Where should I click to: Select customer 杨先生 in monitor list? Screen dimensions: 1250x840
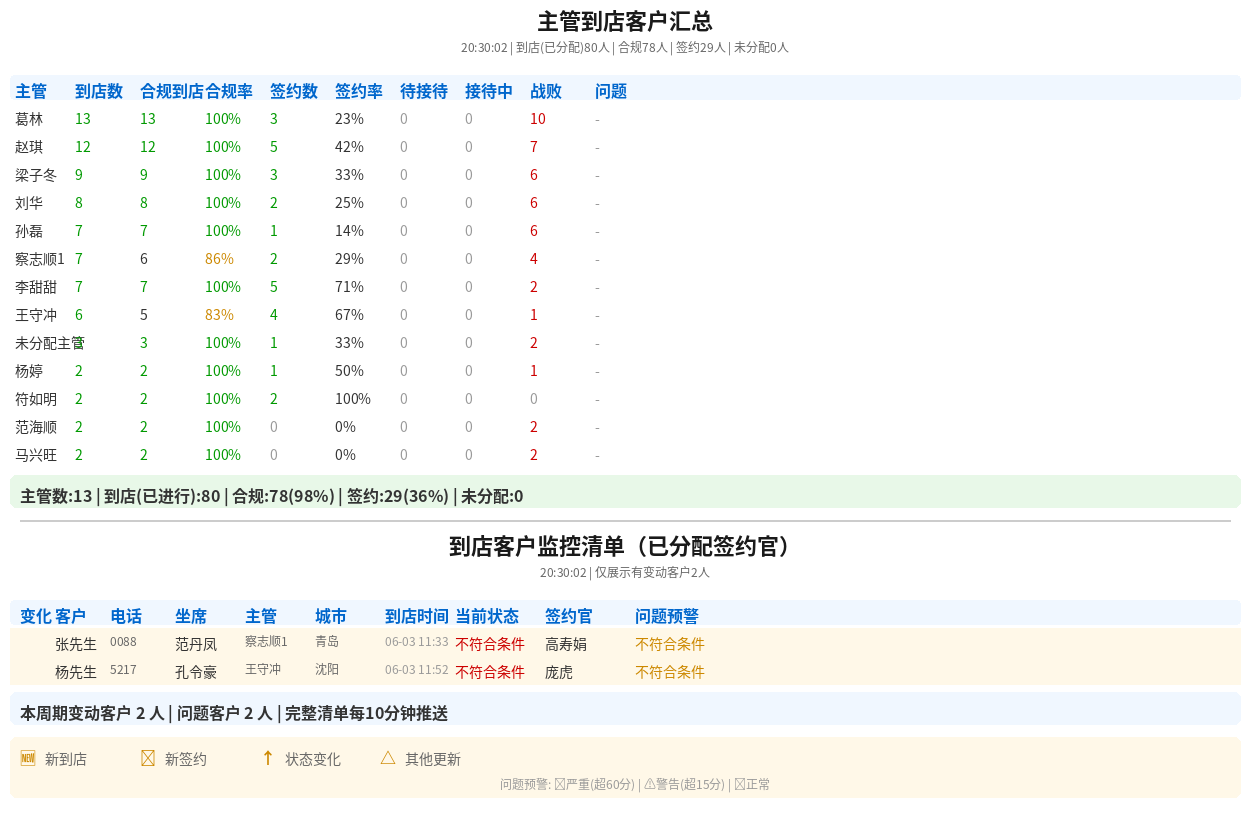(76, 672)
